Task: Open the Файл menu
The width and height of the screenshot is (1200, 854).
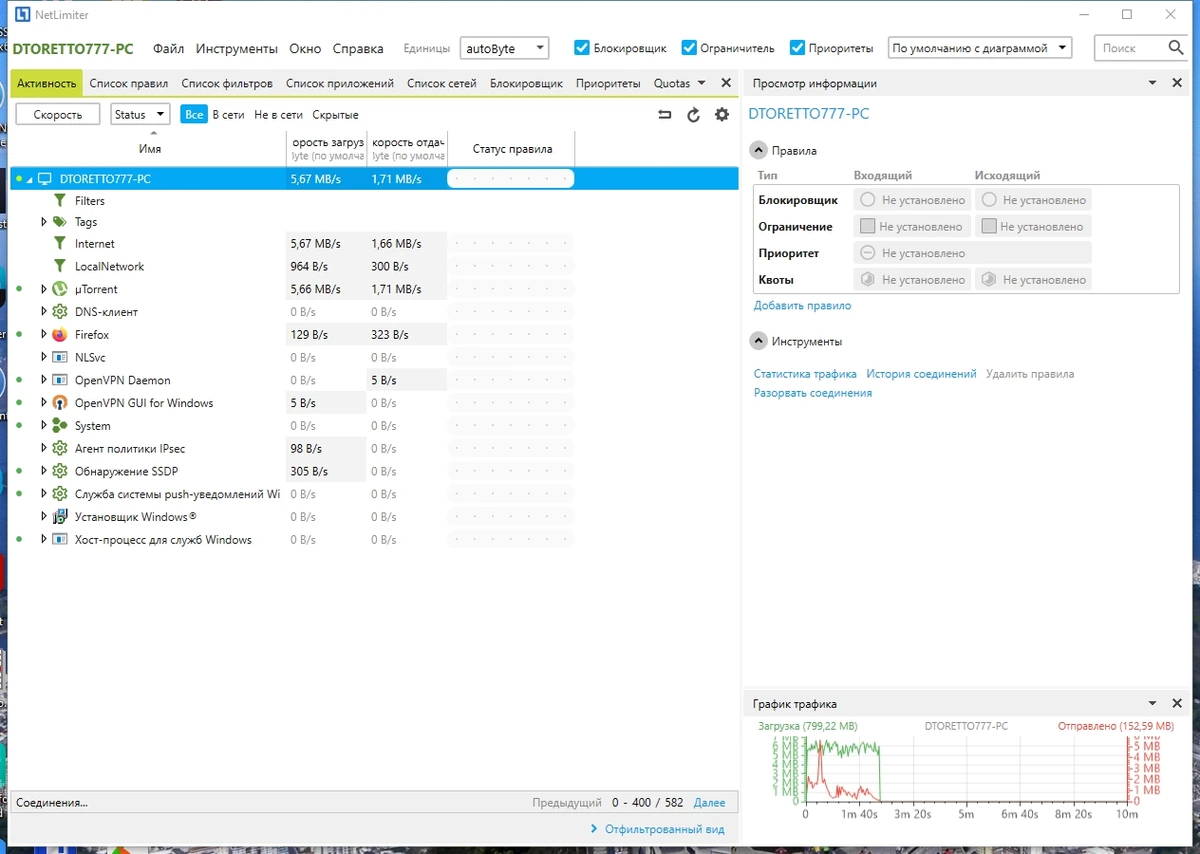Action: pyautogui.click(x=168, y=48)
